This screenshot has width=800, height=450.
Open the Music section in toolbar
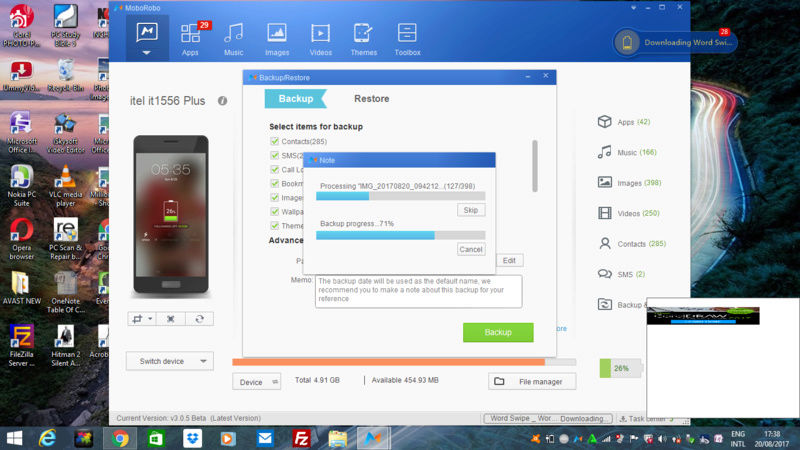(x=234, y=39)
